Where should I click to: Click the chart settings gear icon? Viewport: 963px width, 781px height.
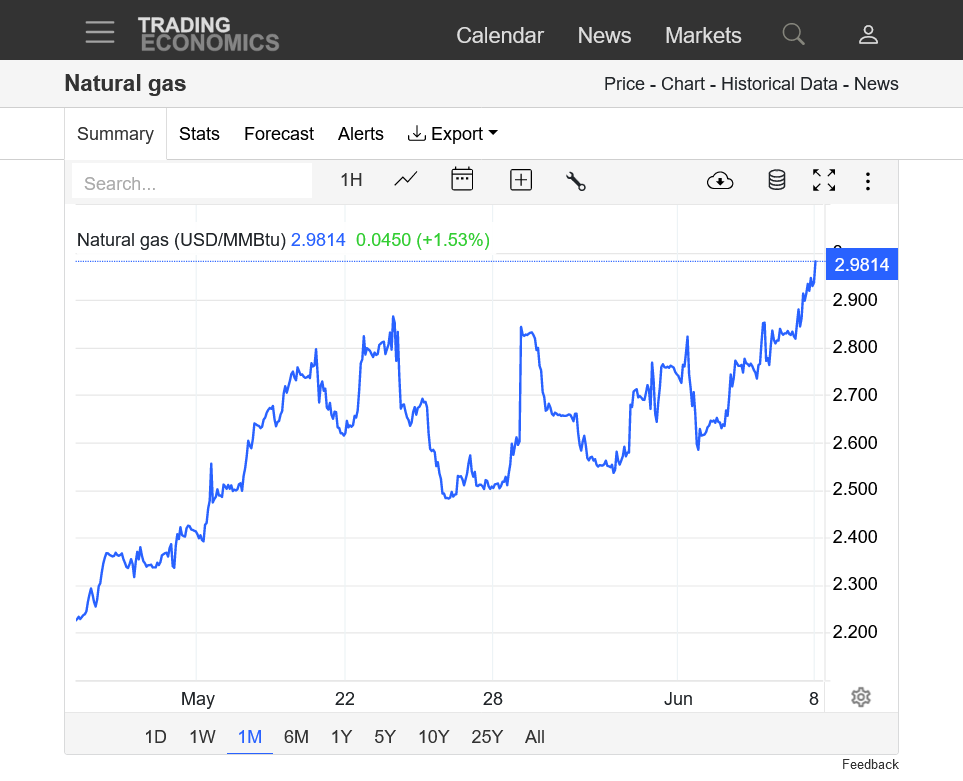tap(861, 697)
